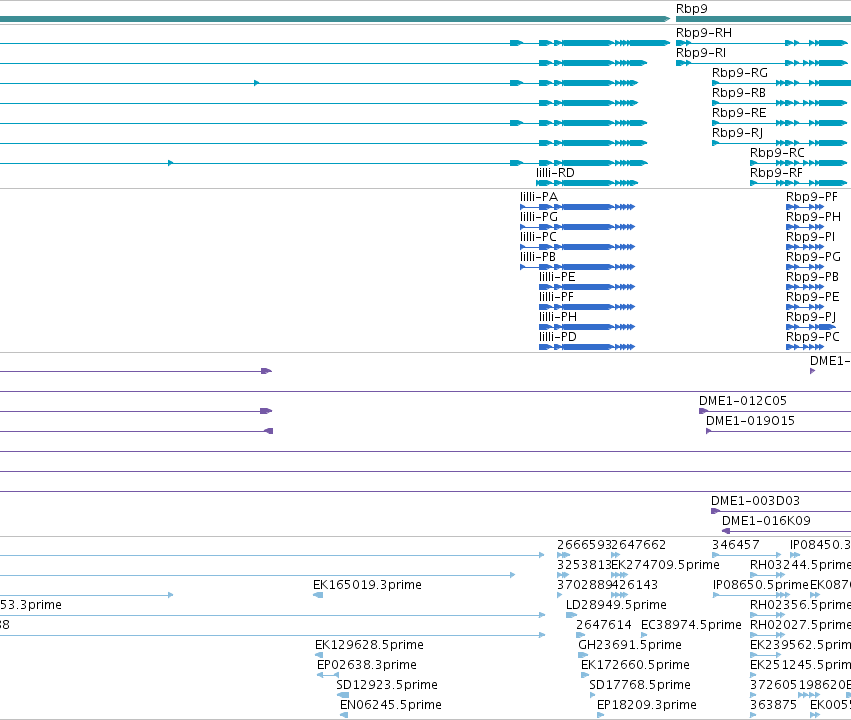The width and height of the screenshot is (851, 720).
Task: Click the Rbp9 gene label
Action: pos(691,9)
